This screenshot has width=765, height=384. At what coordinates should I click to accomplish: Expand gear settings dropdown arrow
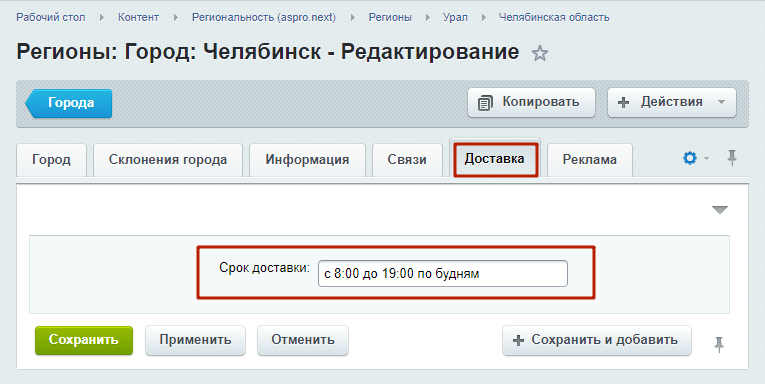[x=706, y=159]
